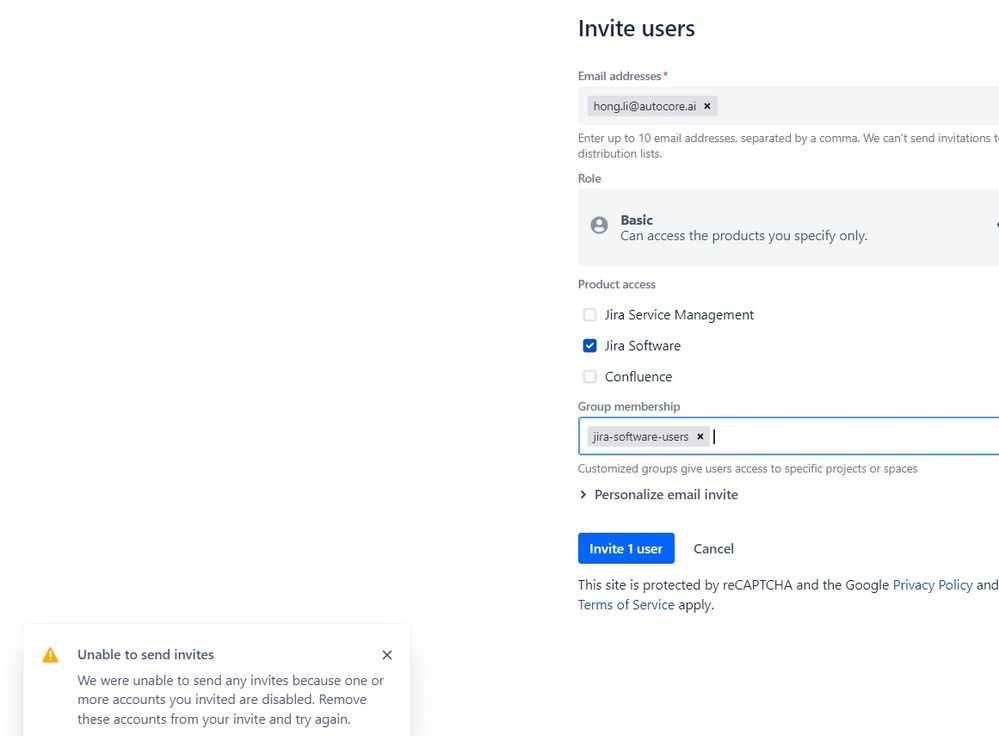Uncheck Jira Software product access
Image resolution: width=999 pixels, height=736 pixels.
pyautogui.click(x=590, y=345)
